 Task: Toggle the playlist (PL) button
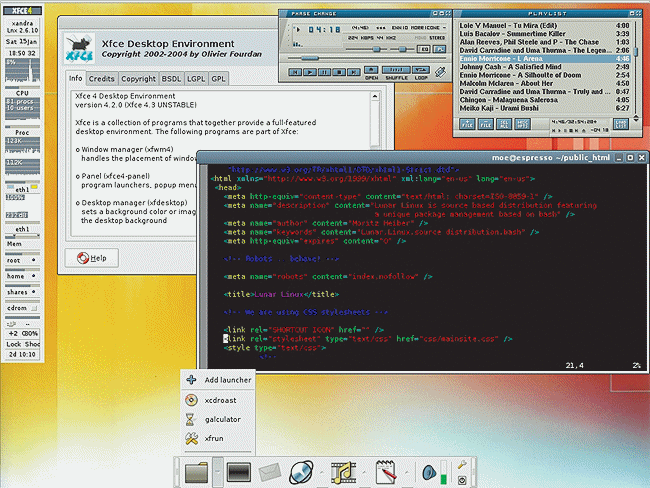point(439,49)
